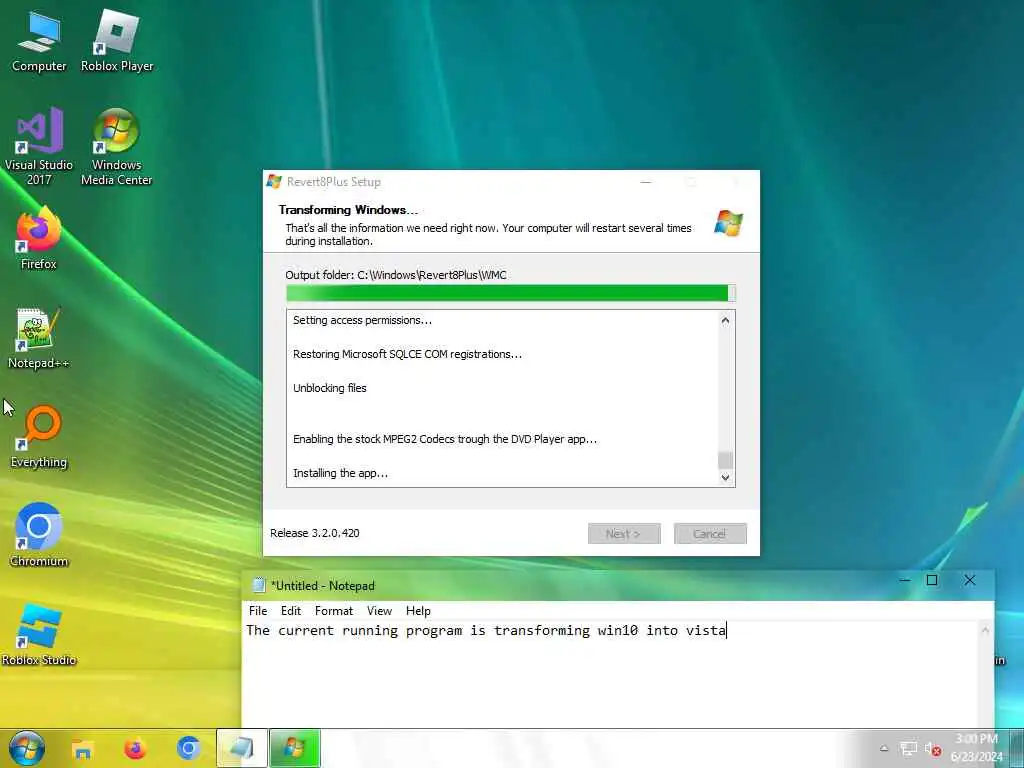Launch Chromium from the desktop
This screenshot has width=1024, height=768.
[39, 535]
